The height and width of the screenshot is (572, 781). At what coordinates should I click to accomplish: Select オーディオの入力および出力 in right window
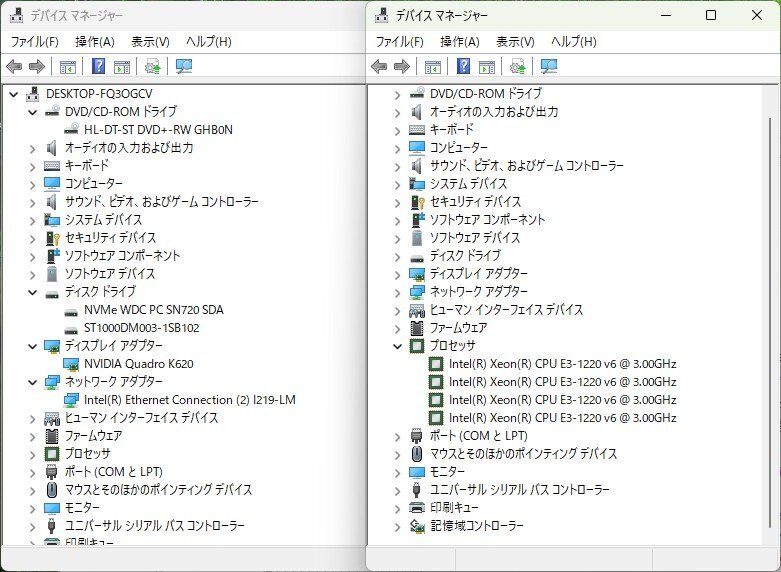click(494, 112)
